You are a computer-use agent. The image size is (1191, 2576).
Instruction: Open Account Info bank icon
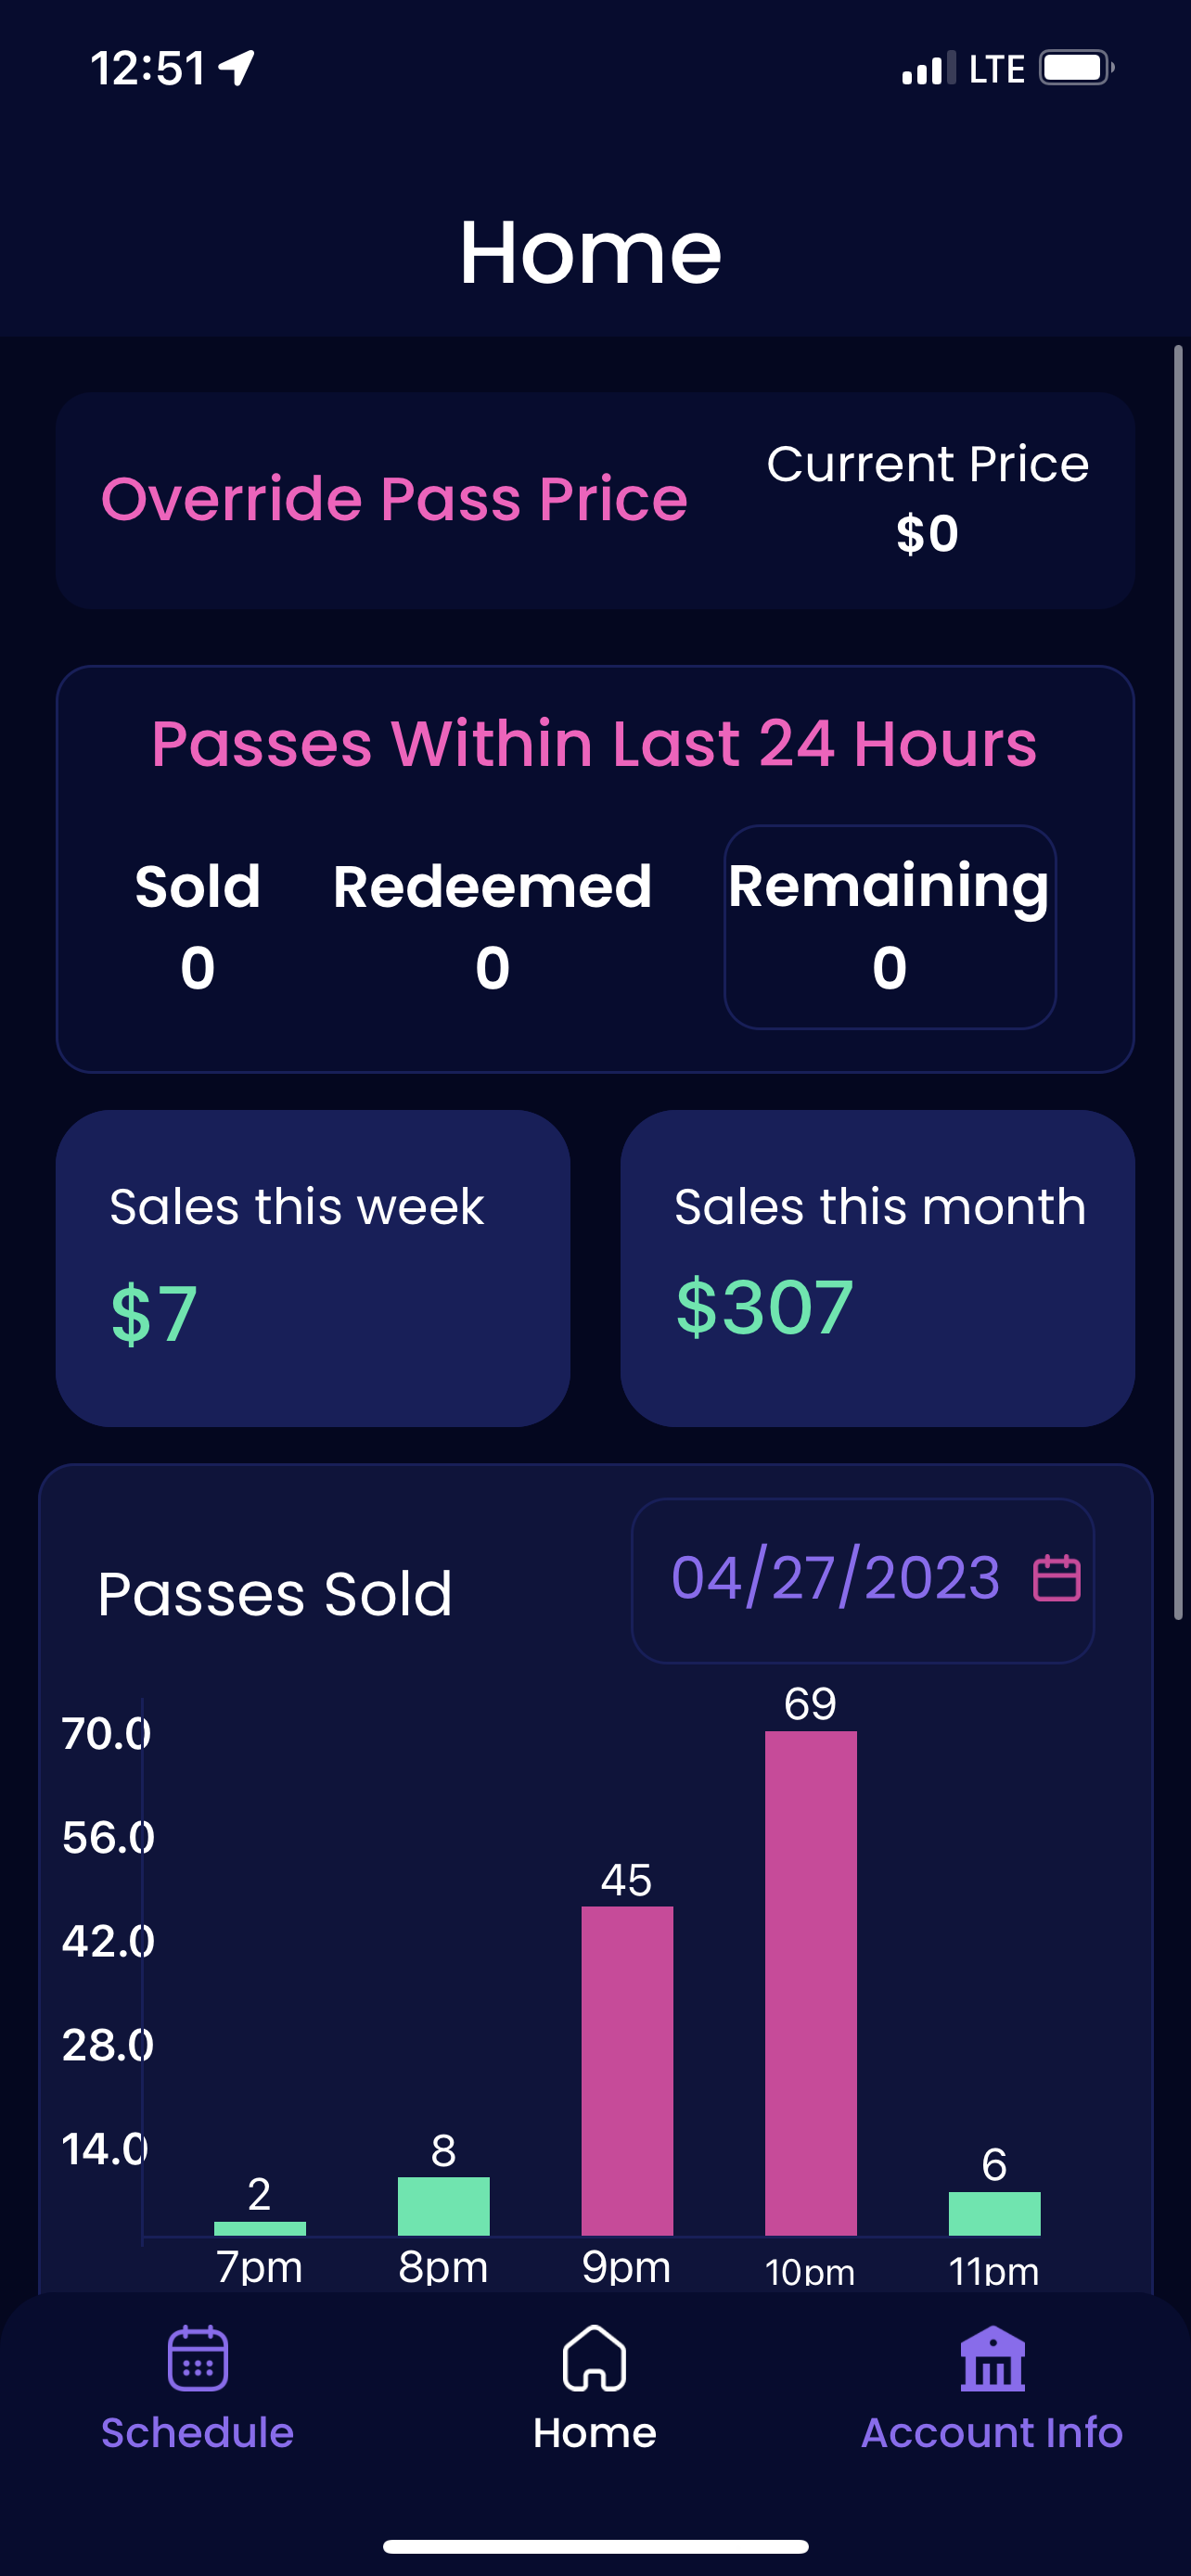click(992, 2359)
